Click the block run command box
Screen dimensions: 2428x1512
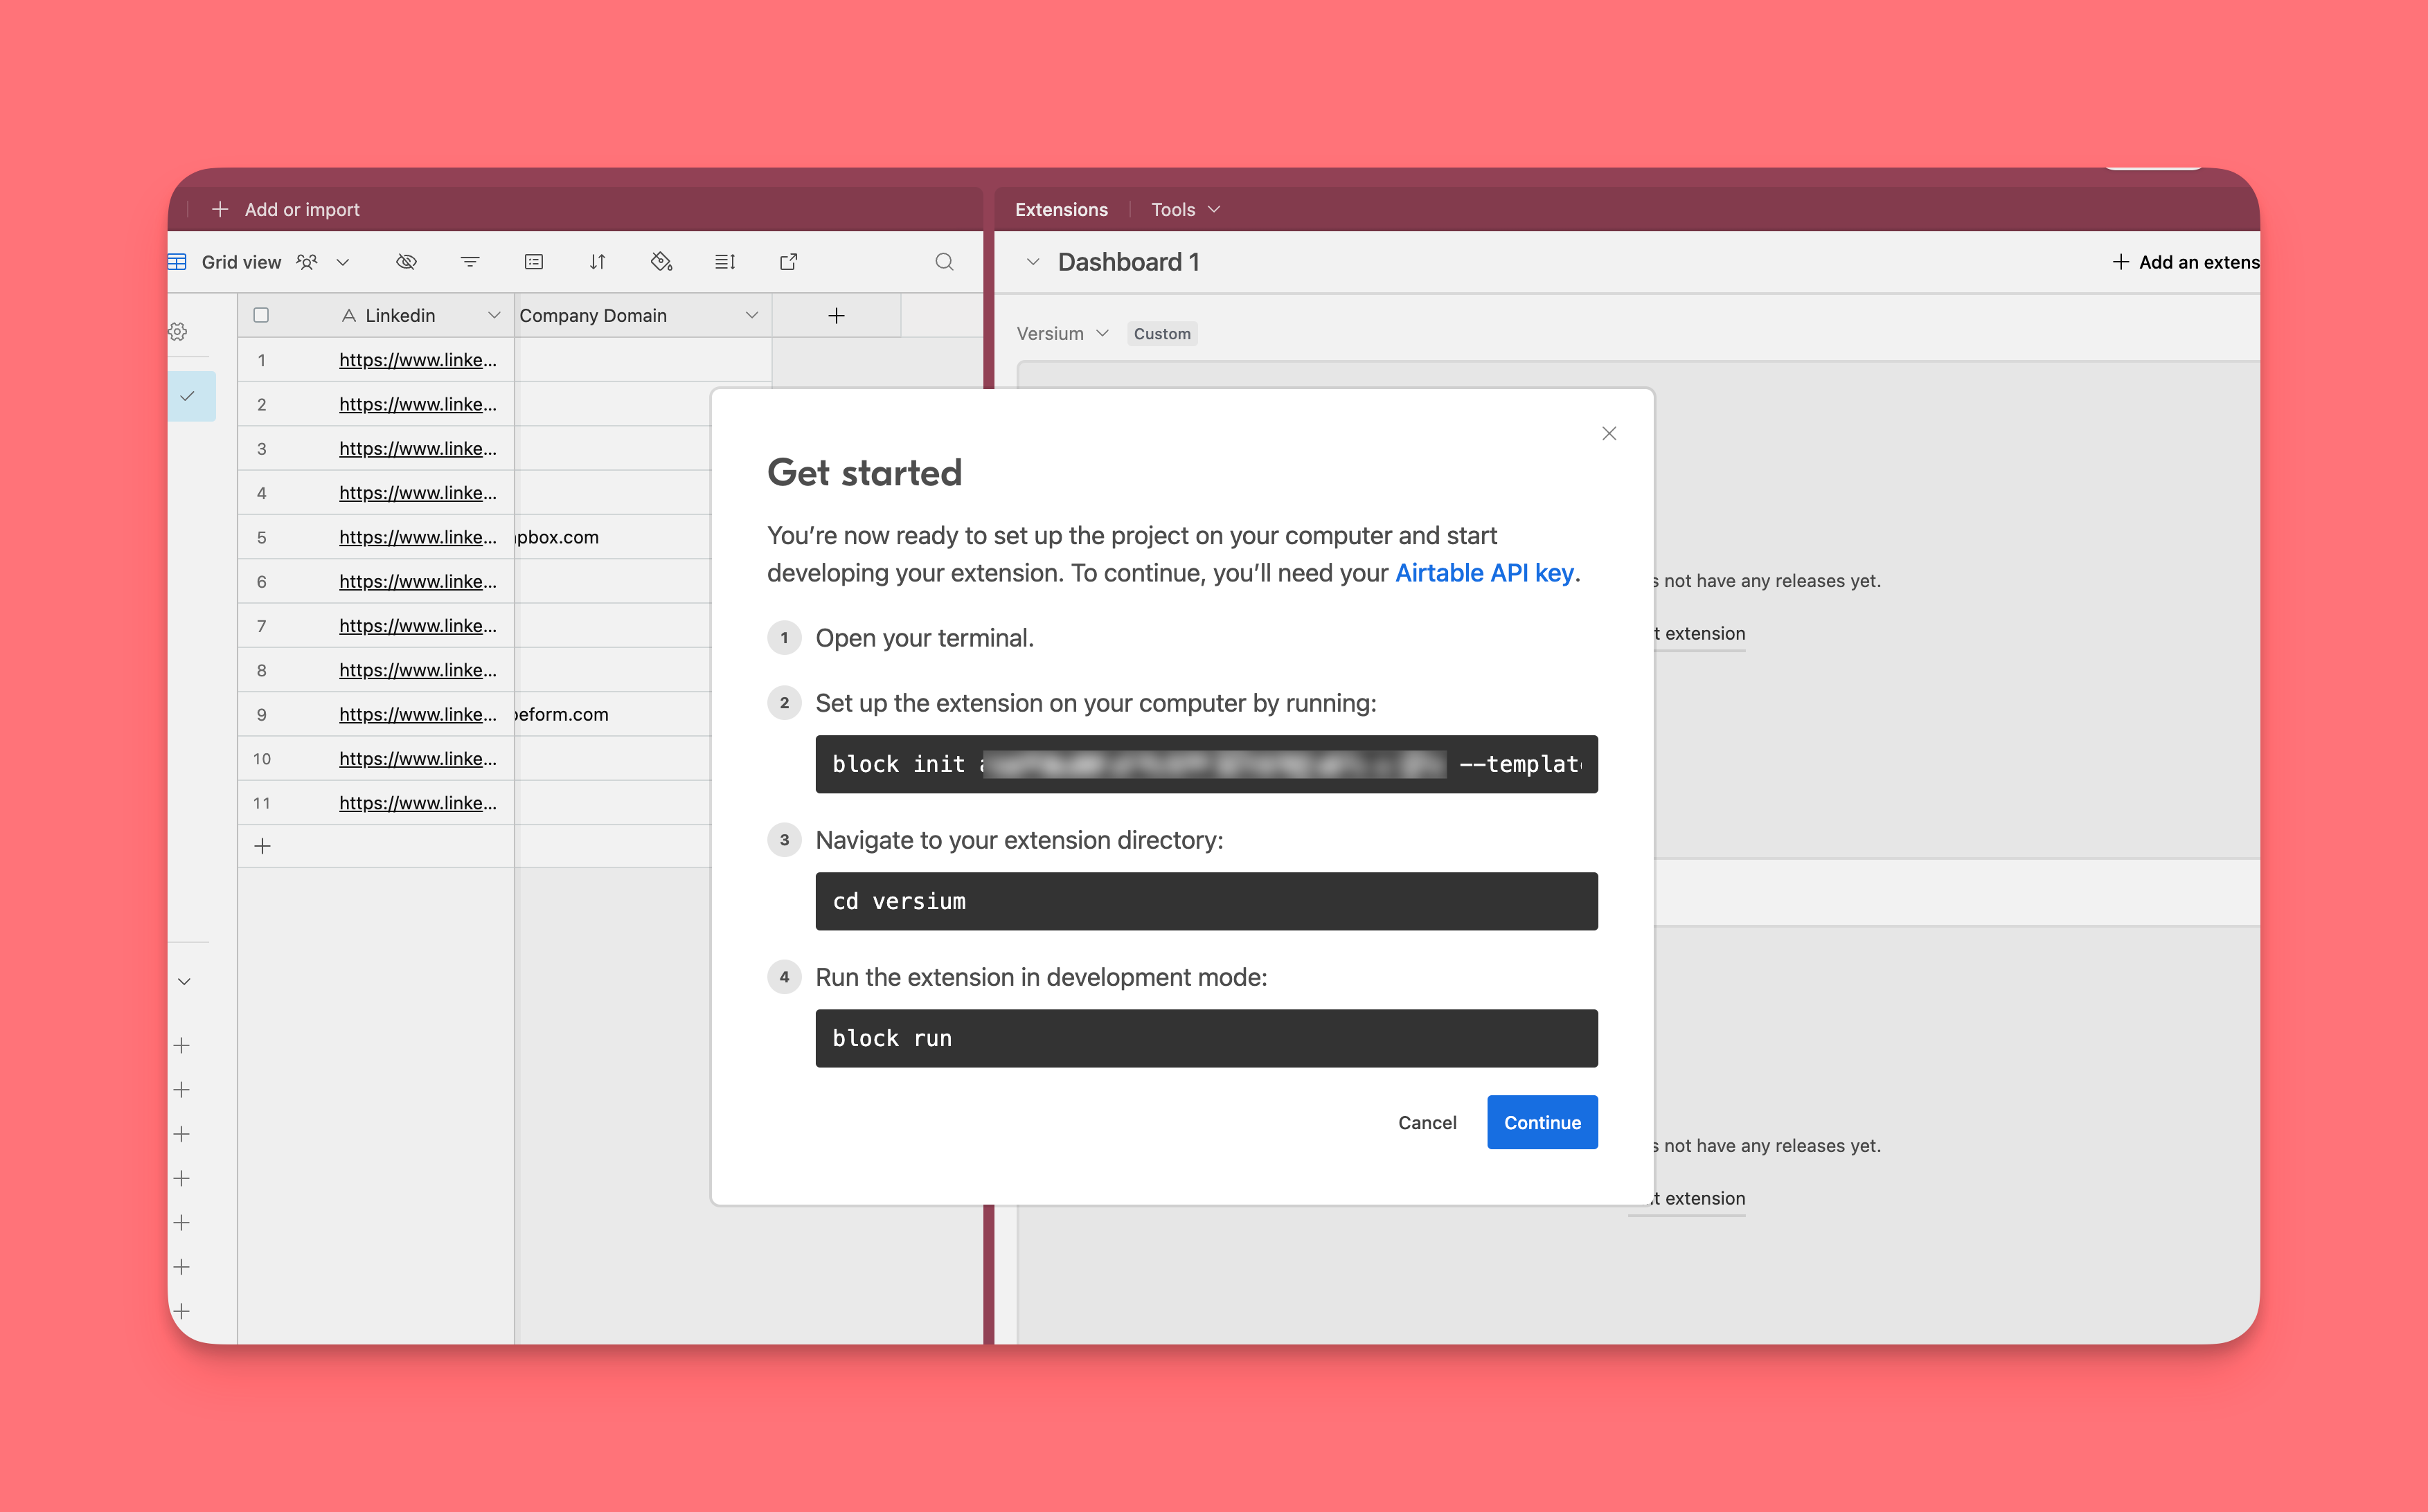pyautogui.click(x=1206, y=1038)
